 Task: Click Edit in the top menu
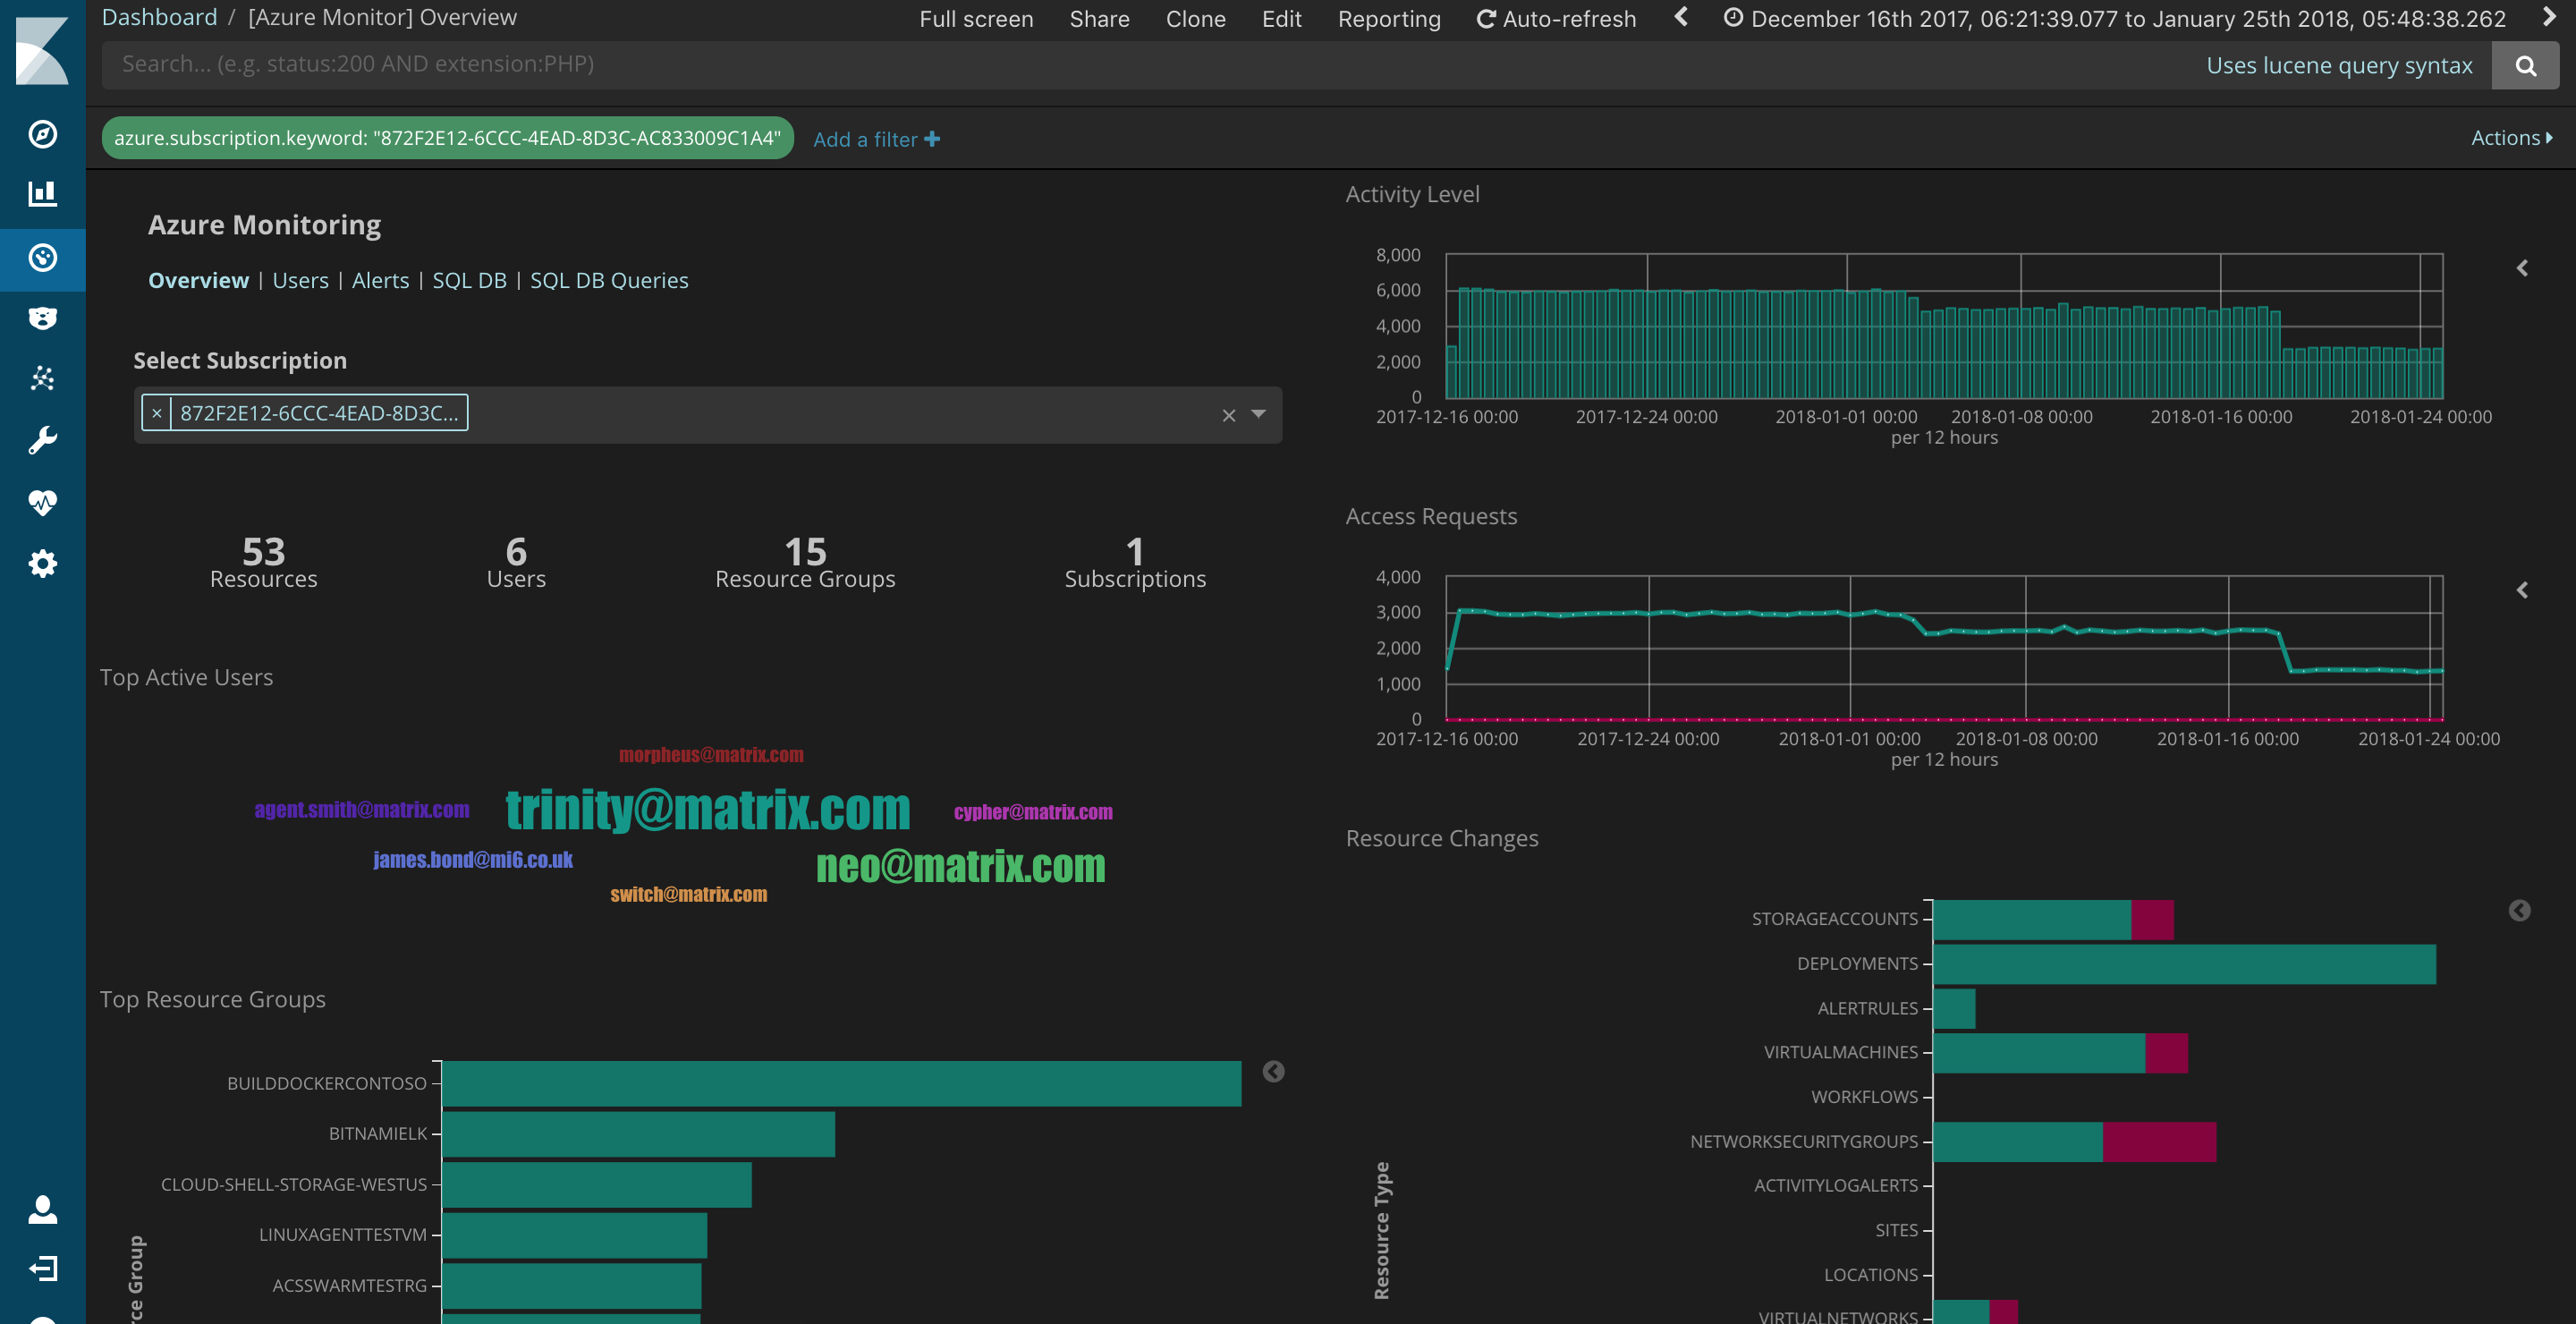tap(1281, 19)
